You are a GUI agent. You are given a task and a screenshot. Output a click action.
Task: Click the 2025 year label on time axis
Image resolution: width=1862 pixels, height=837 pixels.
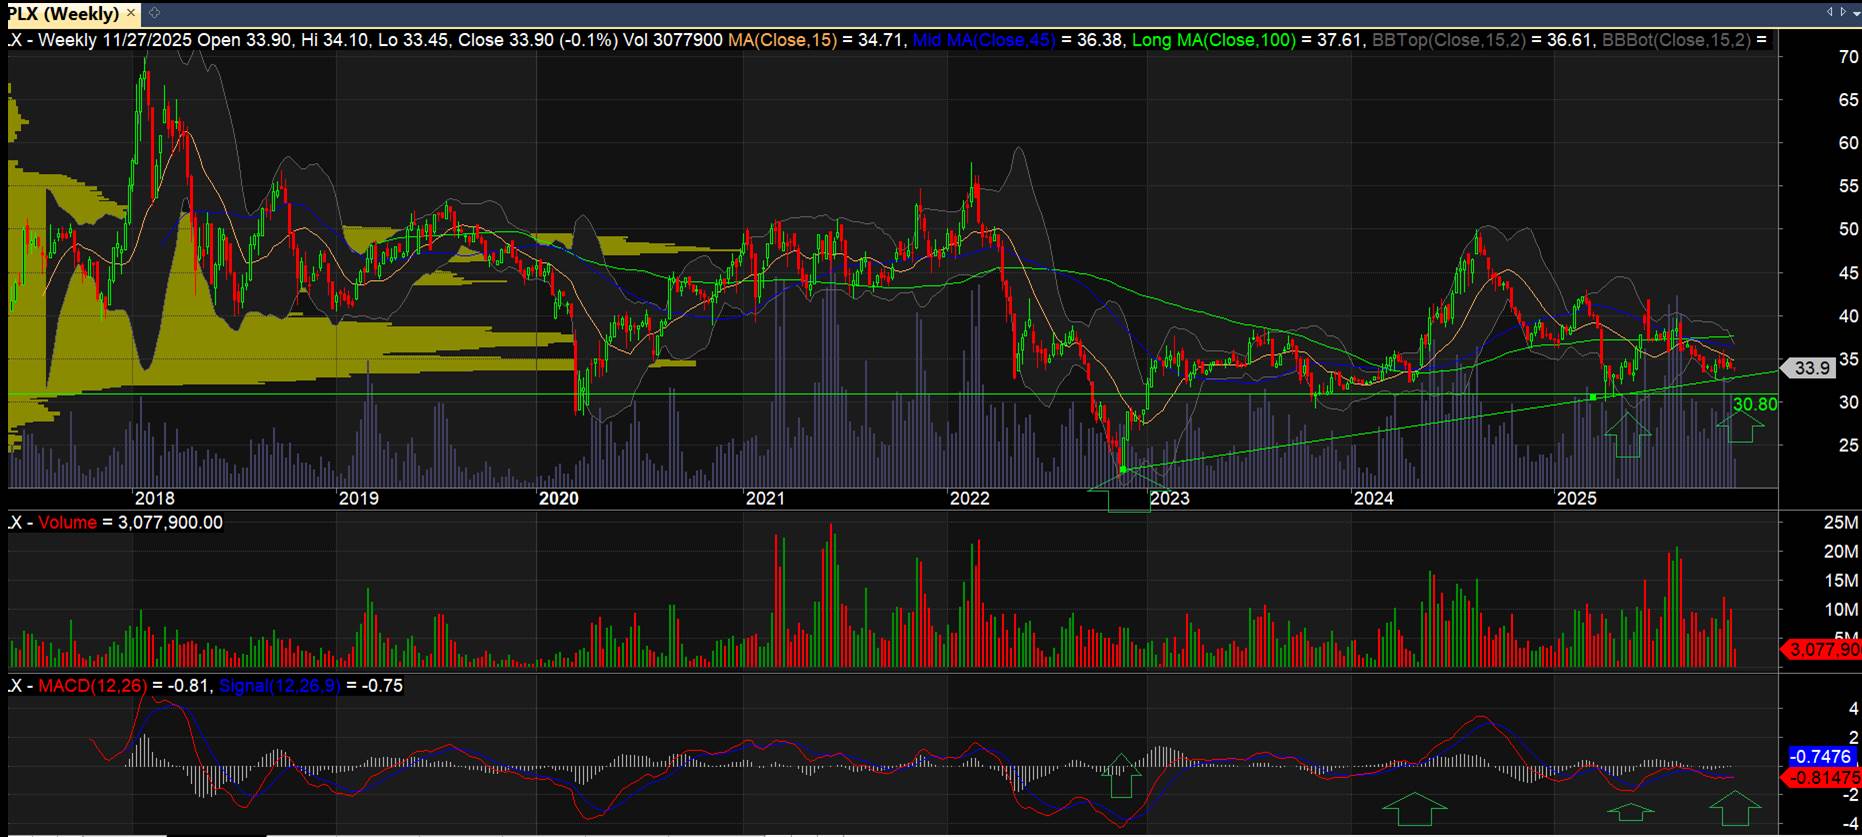[1577, 498]
